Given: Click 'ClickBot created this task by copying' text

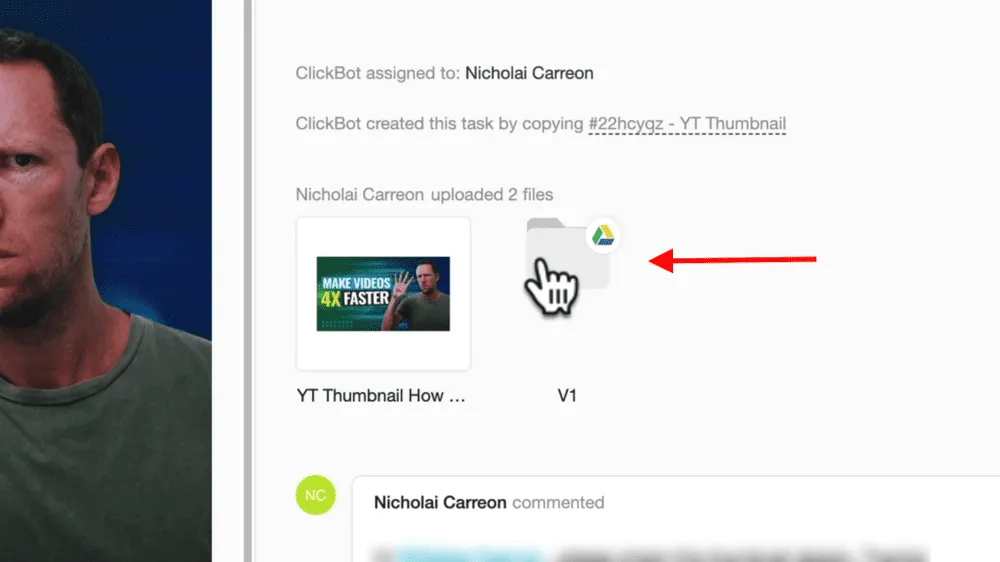Looking at the screenshot, I should click(x=439, y=124).
